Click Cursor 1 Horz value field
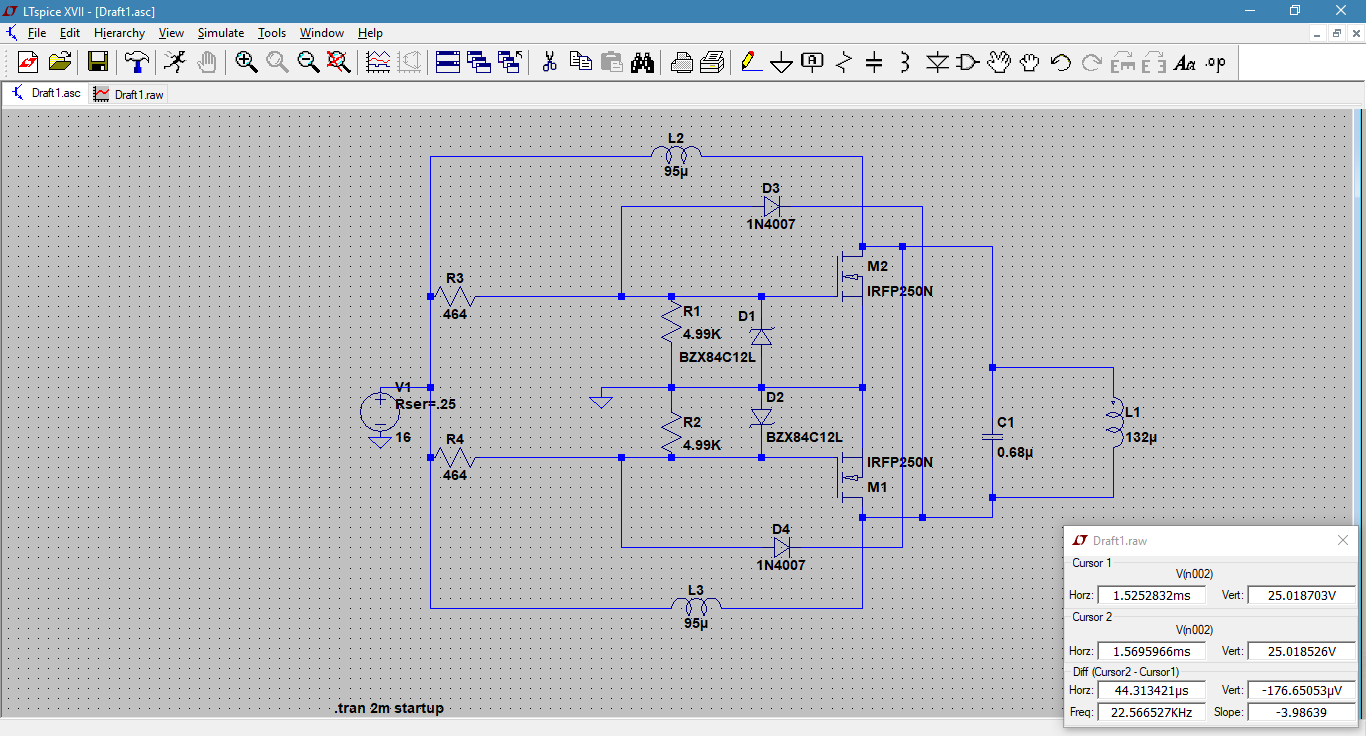This screenshot has width=1366, height=736. click(x=1151, y=595)
